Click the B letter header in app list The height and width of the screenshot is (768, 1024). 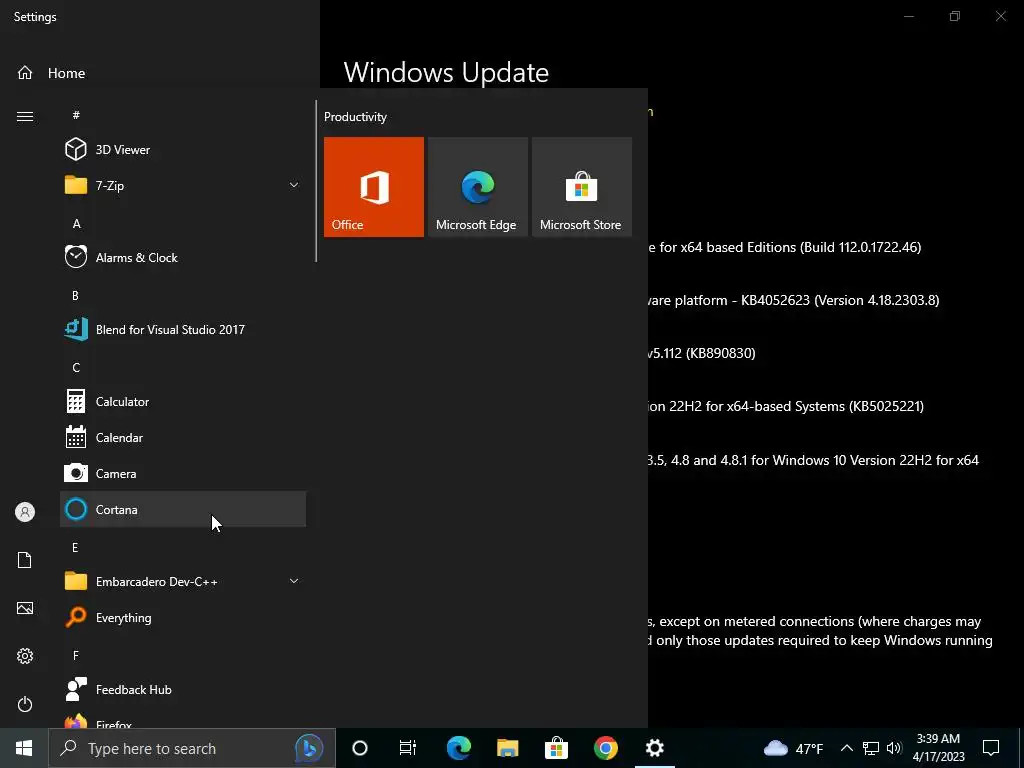tap(75, 295)
